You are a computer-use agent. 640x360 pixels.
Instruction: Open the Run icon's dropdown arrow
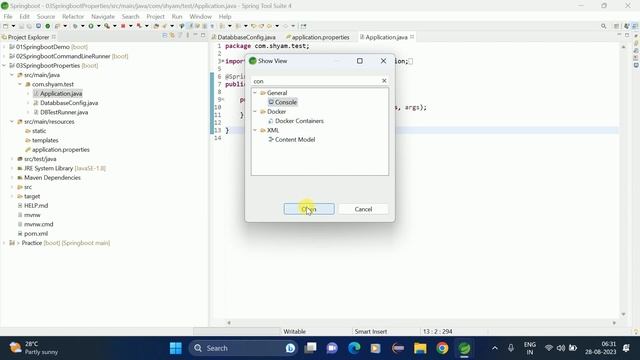pos(98,26)
